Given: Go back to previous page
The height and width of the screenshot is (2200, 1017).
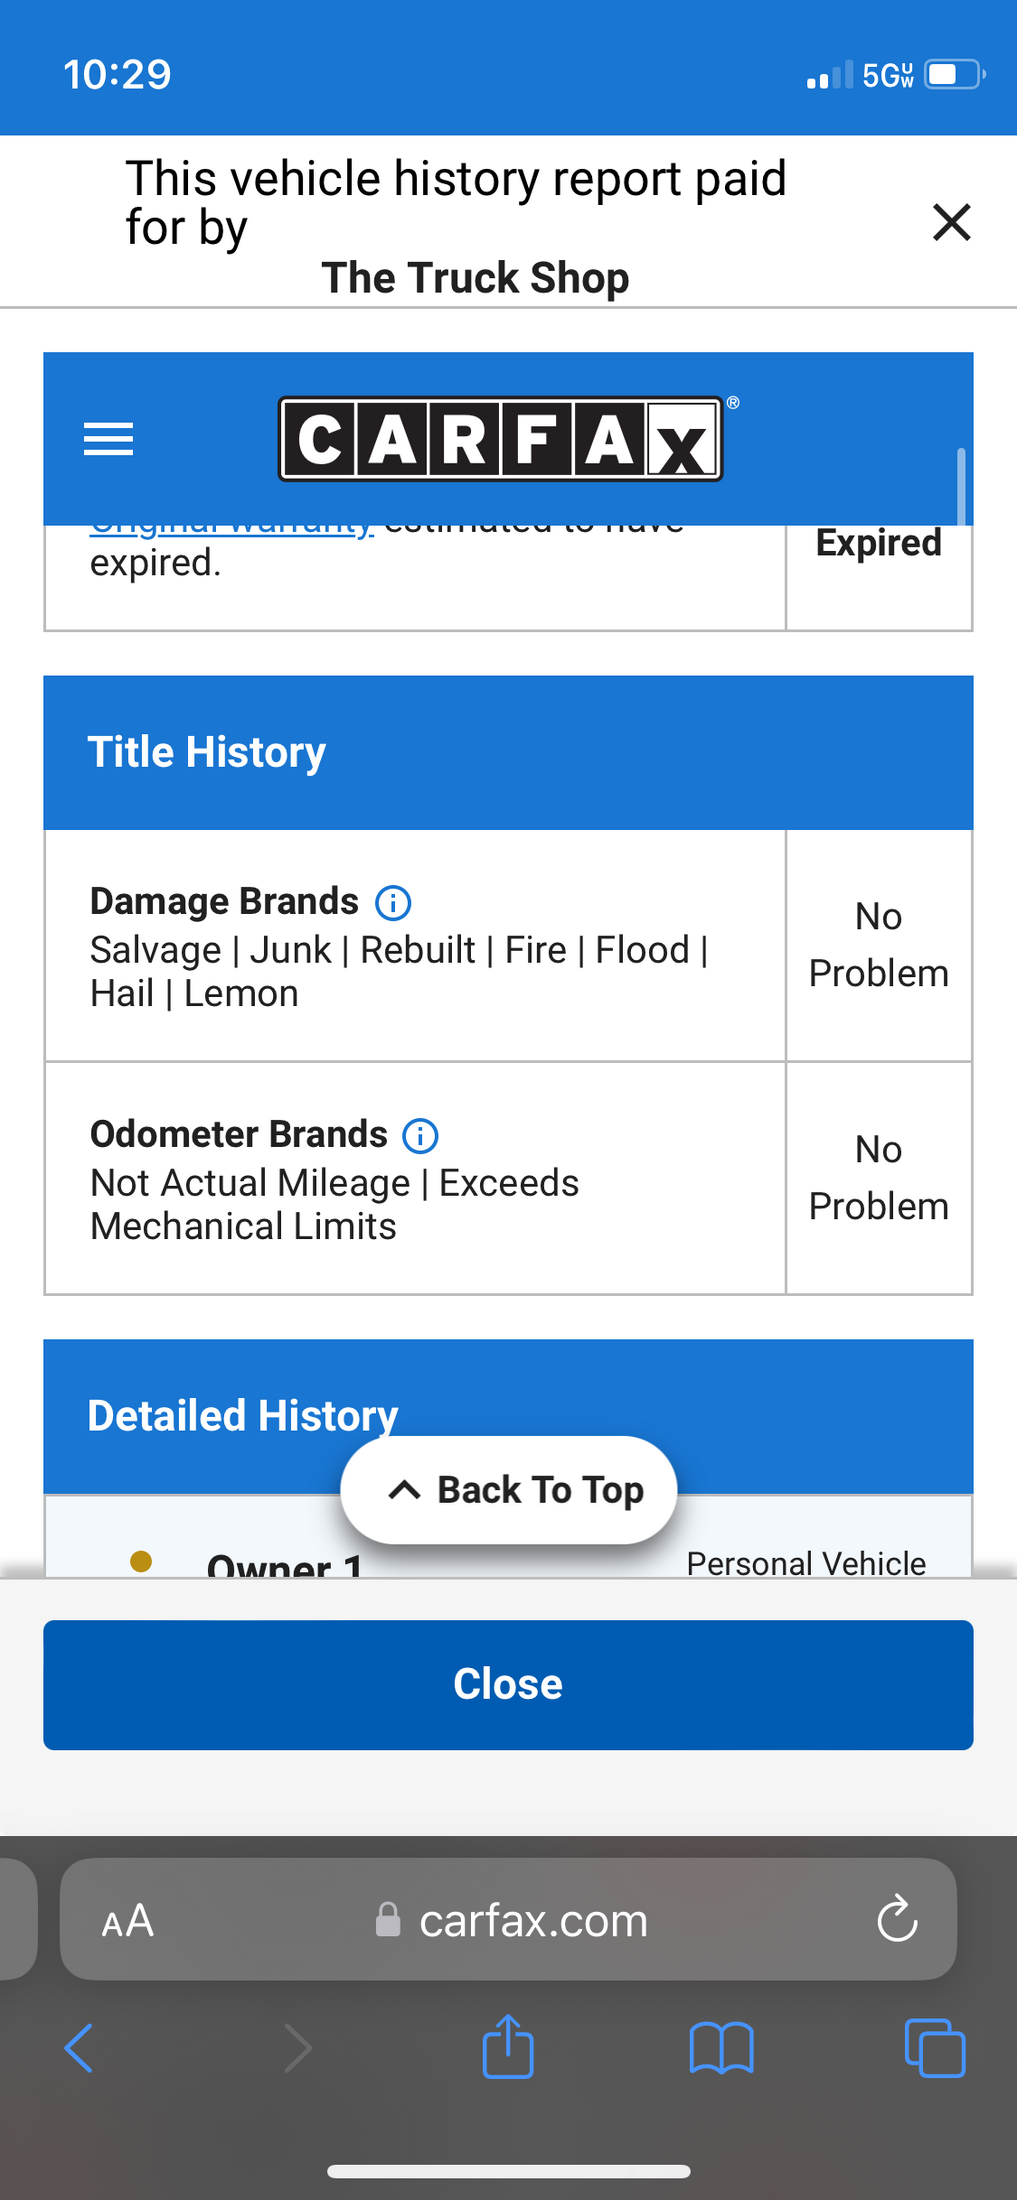Looking at the screenshot, I should coord(79,2048).
